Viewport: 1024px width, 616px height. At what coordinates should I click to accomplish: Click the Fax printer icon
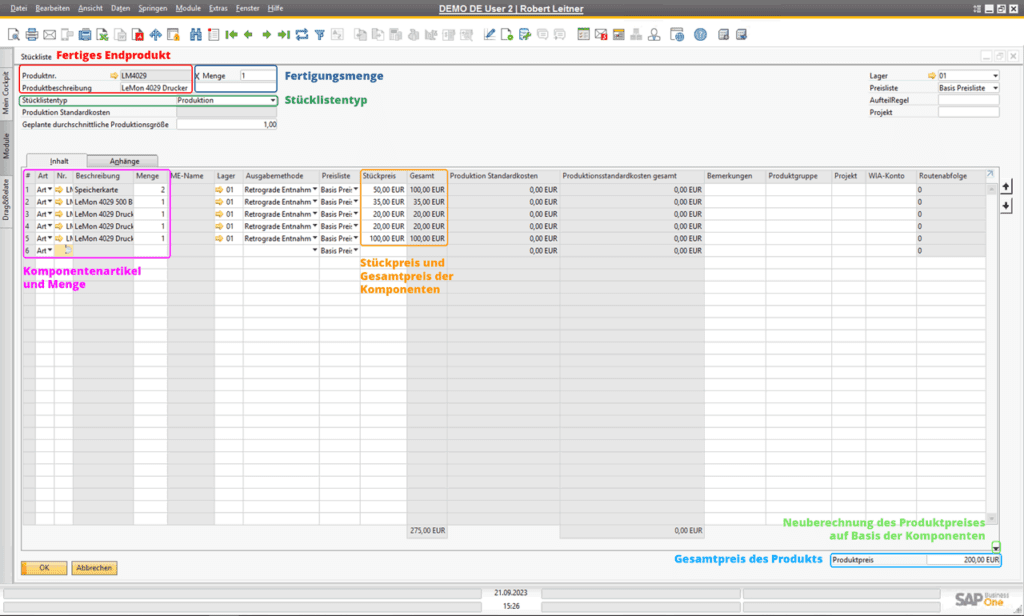point(85,35)
